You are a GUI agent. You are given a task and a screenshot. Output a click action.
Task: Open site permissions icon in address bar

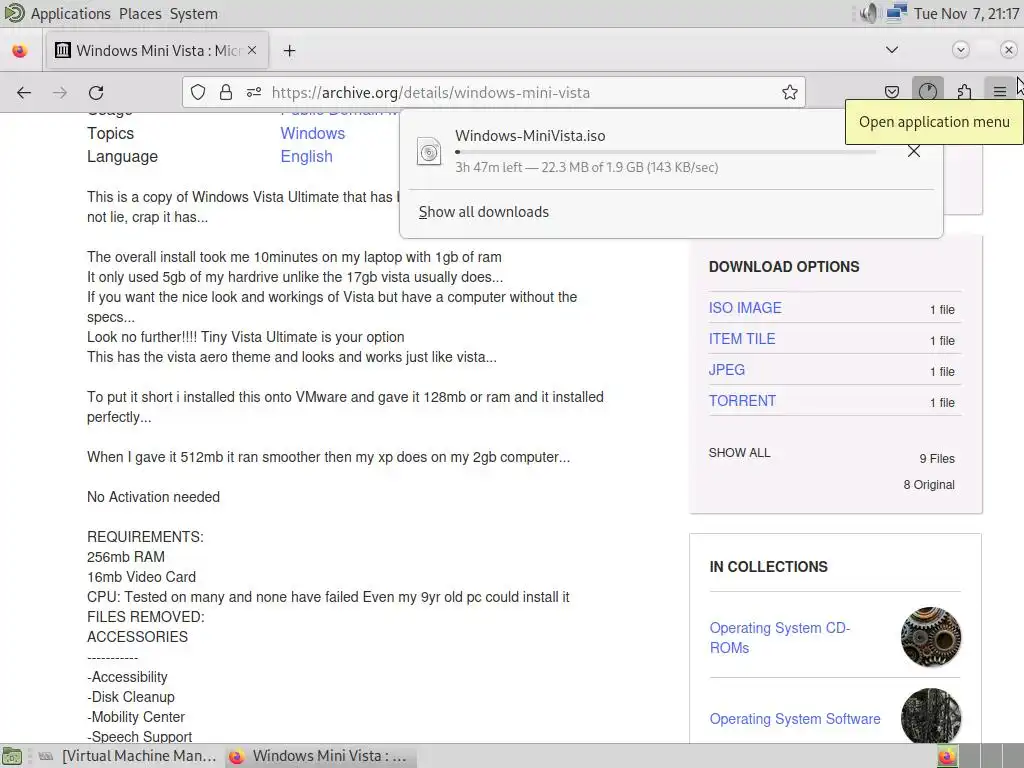254,93
